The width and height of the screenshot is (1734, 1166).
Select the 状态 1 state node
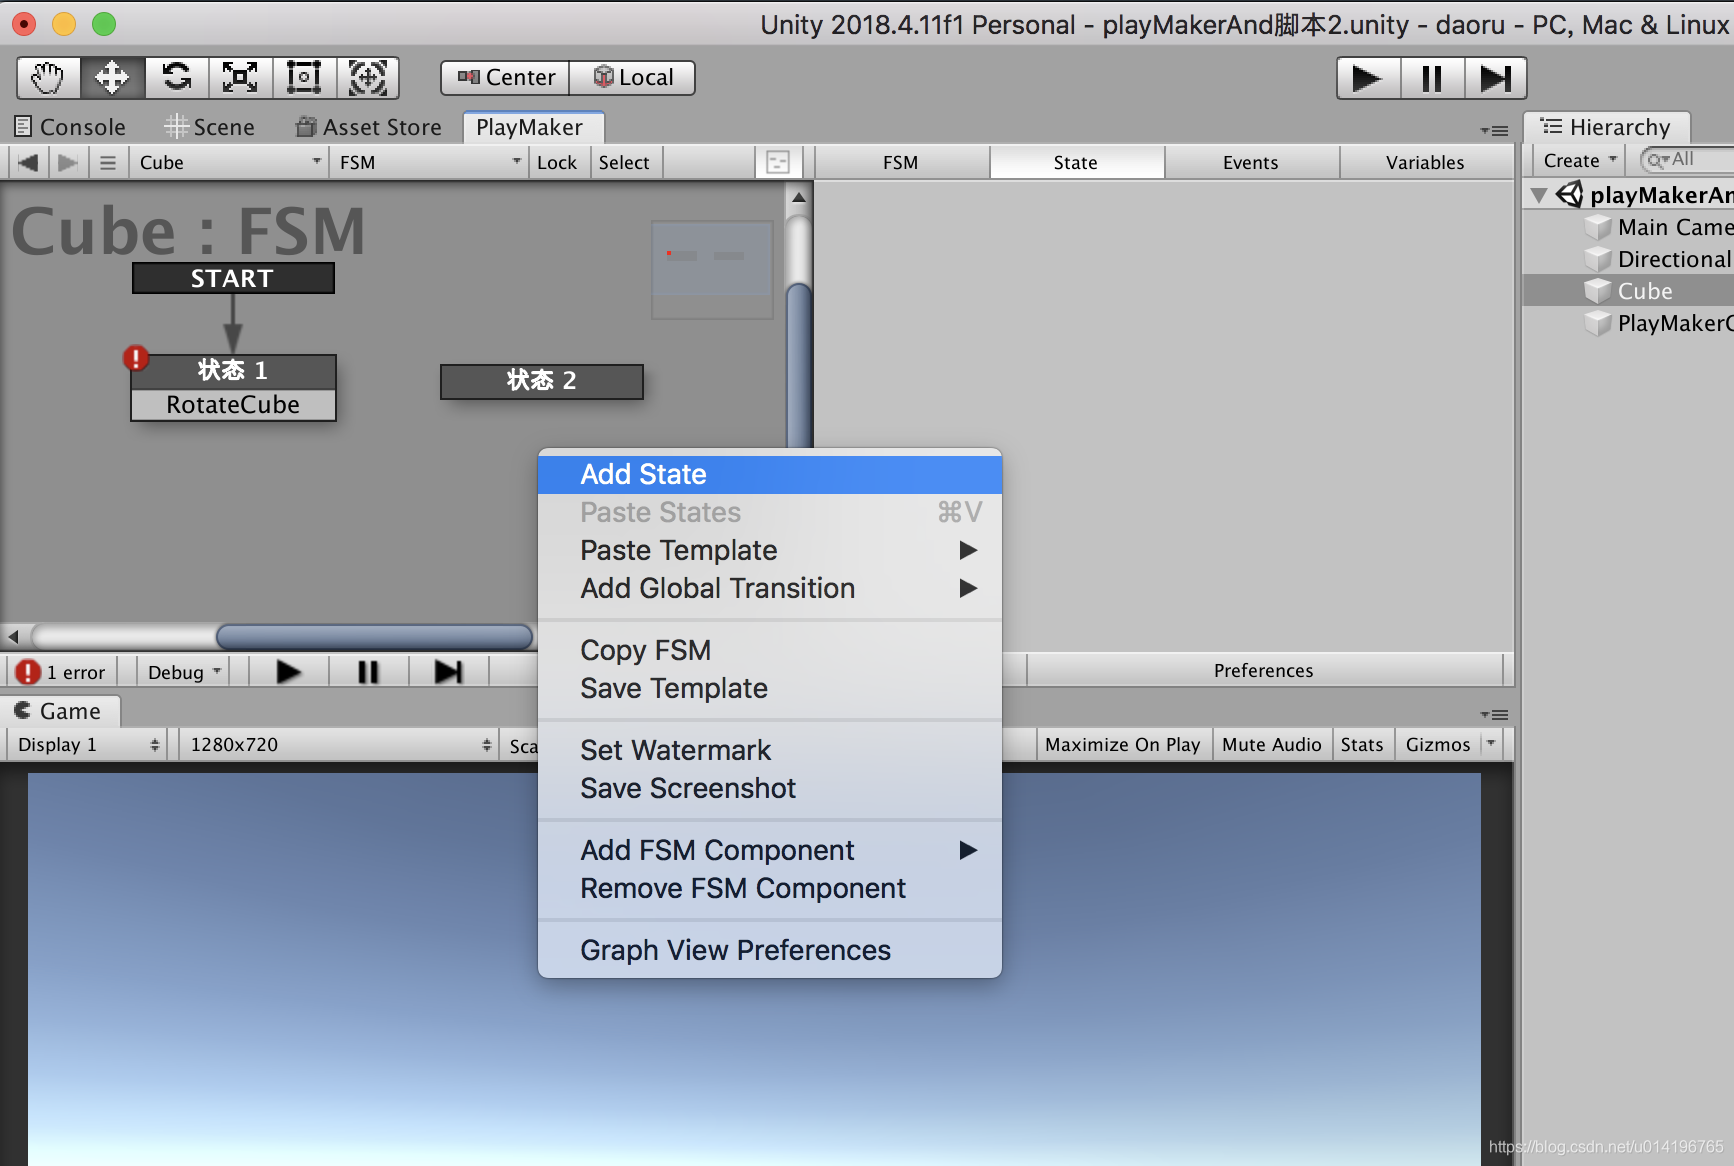point(233,371)
